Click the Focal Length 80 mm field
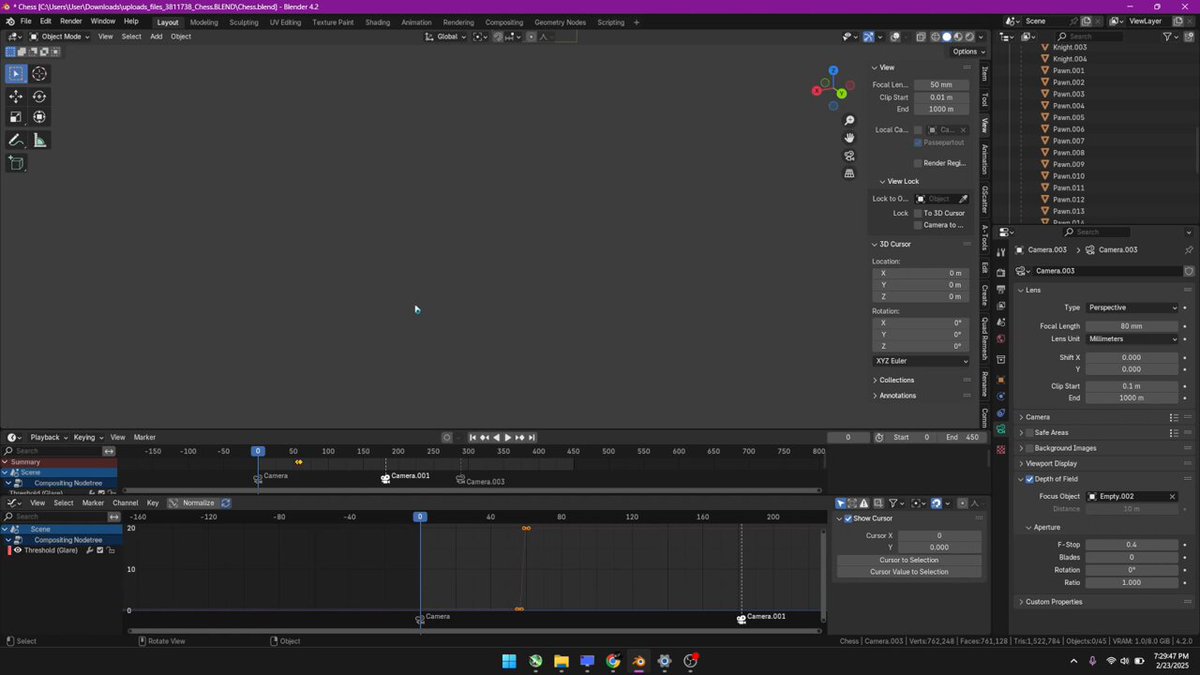This screenshot has height=675, width=1200. (1132, 326)
